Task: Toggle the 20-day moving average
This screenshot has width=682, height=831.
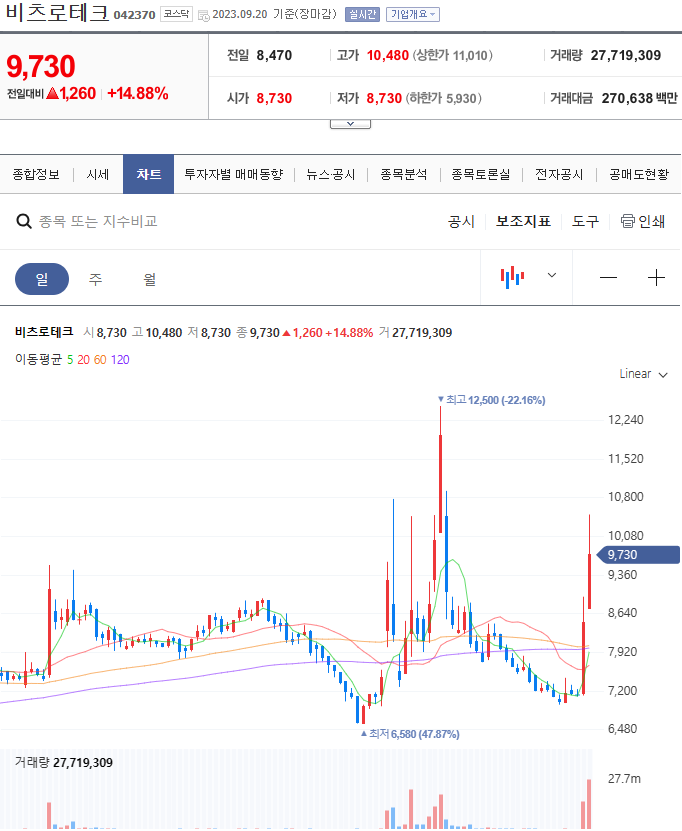Action: (83, 360)
